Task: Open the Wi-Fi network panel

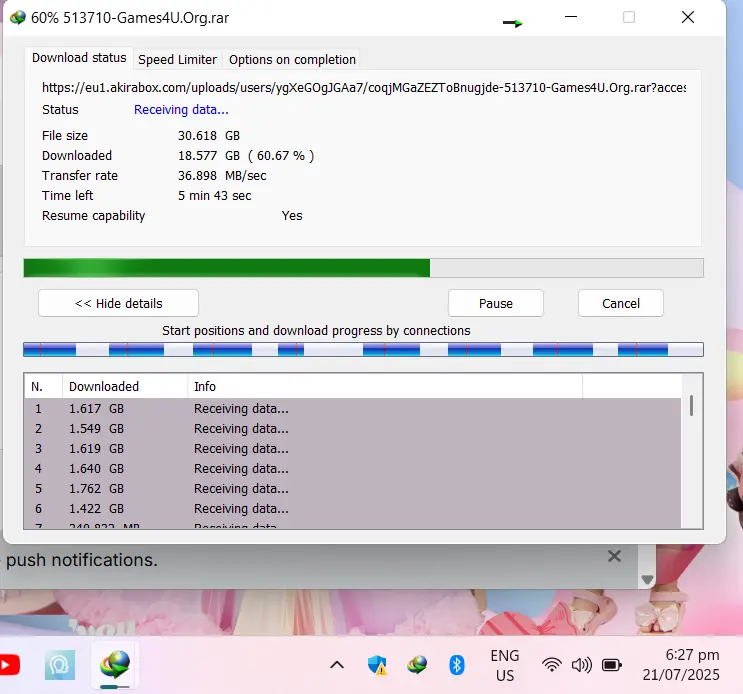Action: point(552,665)
